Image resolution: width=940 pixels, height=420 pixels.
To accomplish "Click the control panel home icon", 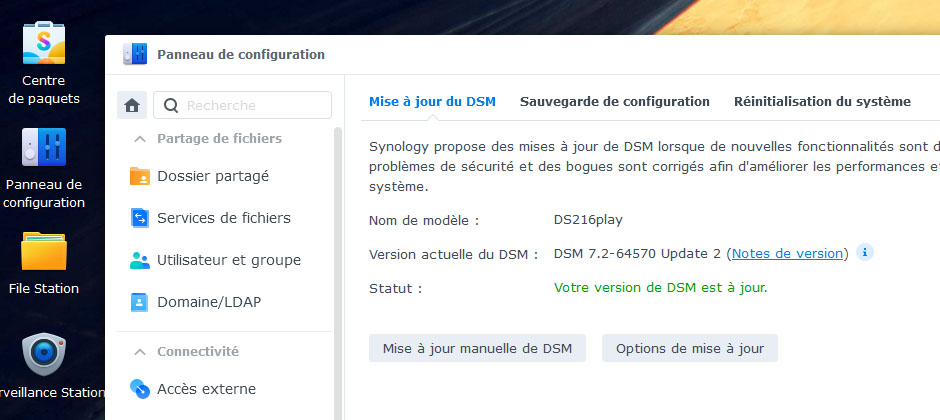I will click(132, 105).
